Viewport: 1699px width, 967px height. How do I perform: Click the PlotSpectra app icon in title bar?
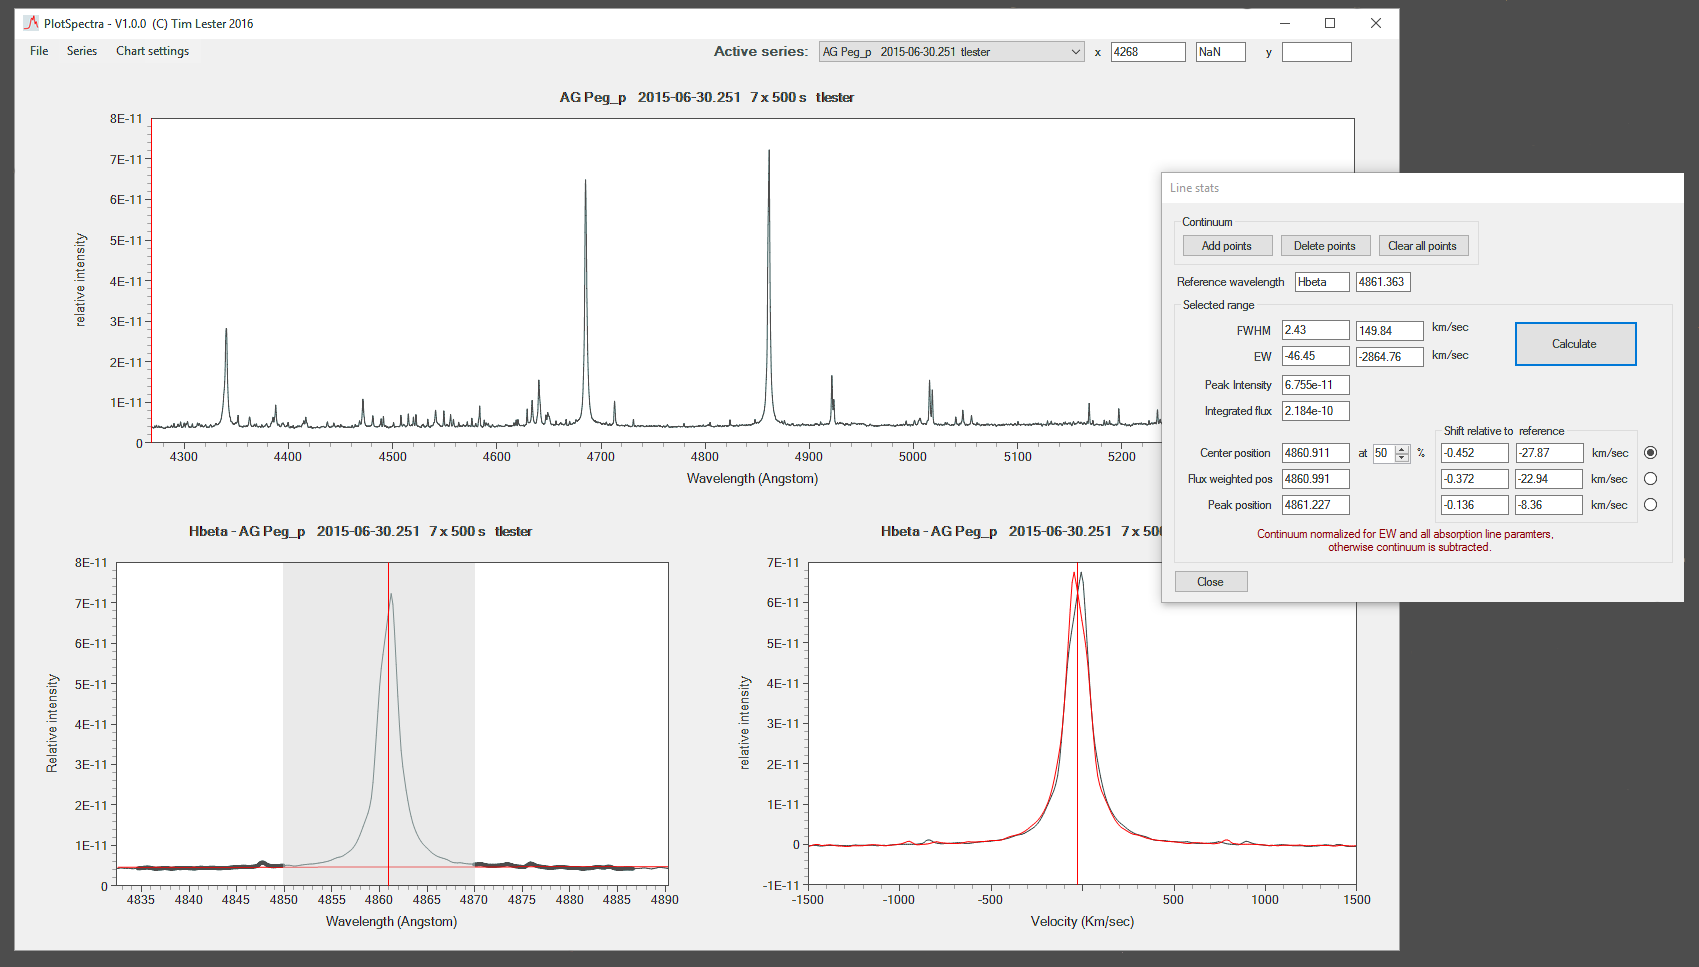point(30,23)
